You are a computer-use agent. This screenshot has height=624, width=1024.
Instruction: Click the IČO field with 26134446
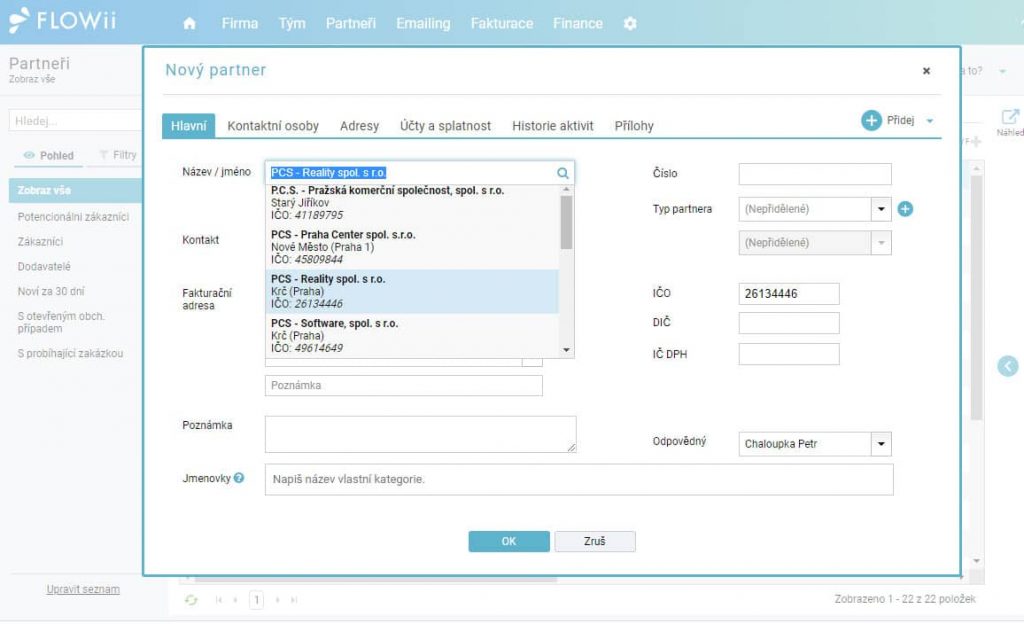pyautogui.click(x=789, y=294)
